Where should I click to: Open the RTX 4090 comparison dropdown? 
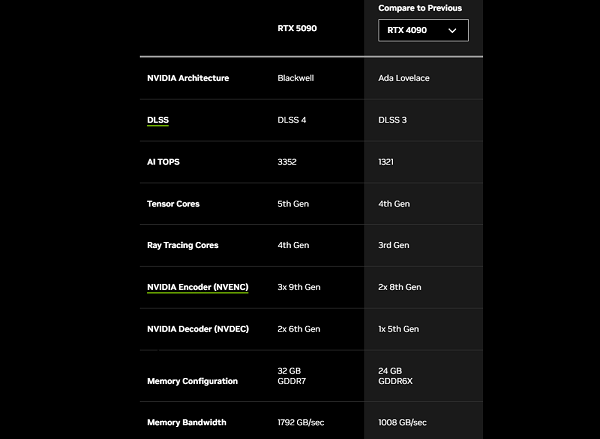[x=423, y=30]
